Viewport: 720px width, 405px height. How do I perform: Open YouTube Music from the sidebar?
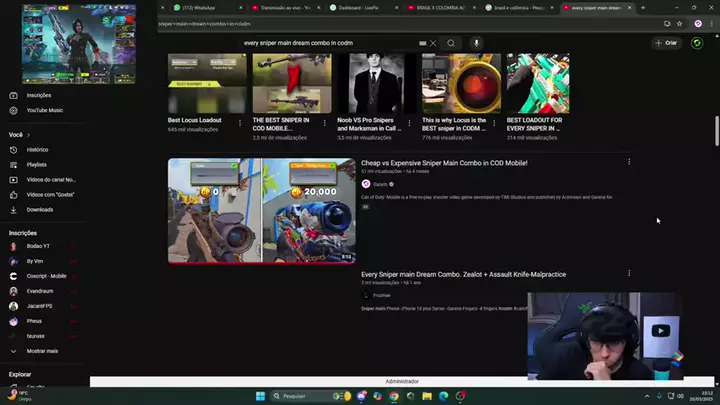click(x=44, y=110)
